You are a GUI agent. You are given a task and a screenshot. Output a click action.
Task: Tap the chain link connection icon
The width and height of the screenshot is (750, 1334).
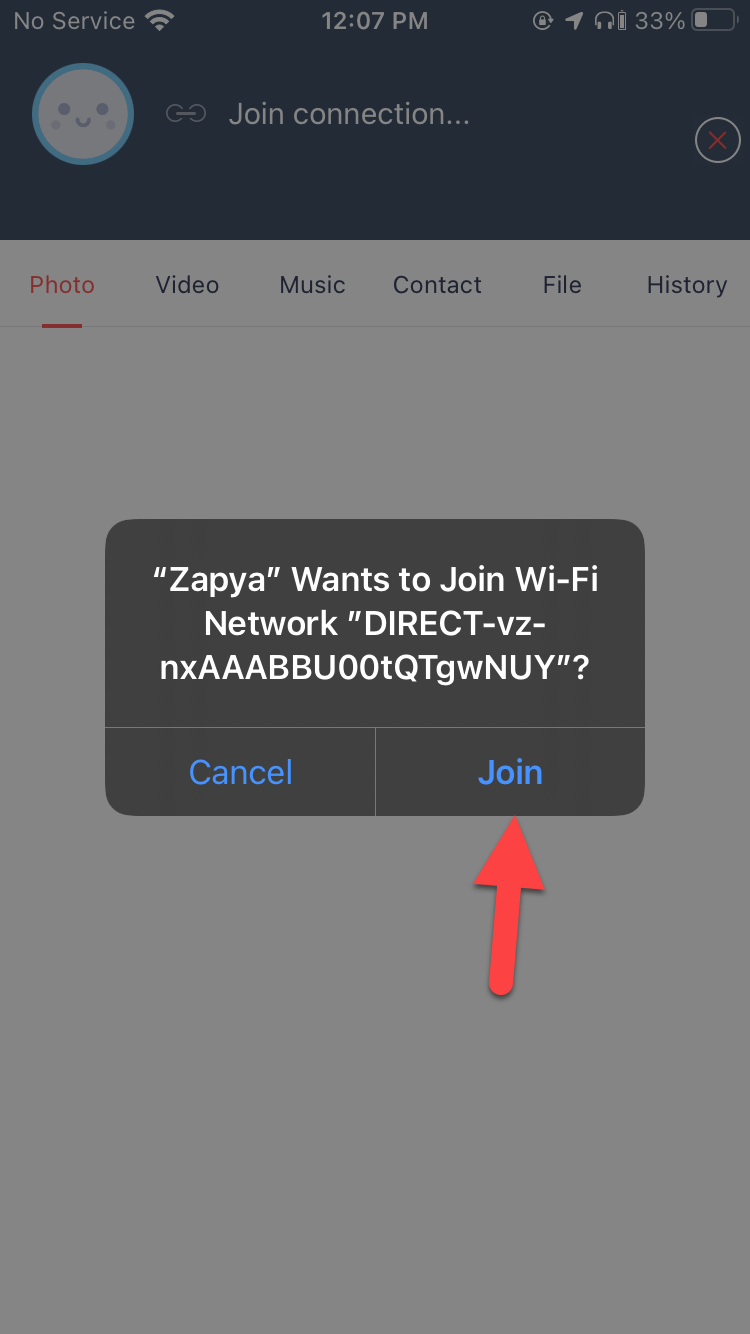pos(186,114)
